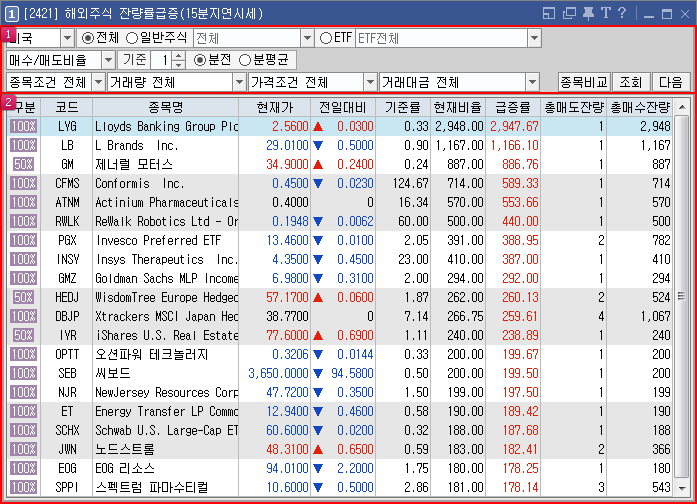
Task: Sort by the 코드 column header
Action: coord(67,107)
